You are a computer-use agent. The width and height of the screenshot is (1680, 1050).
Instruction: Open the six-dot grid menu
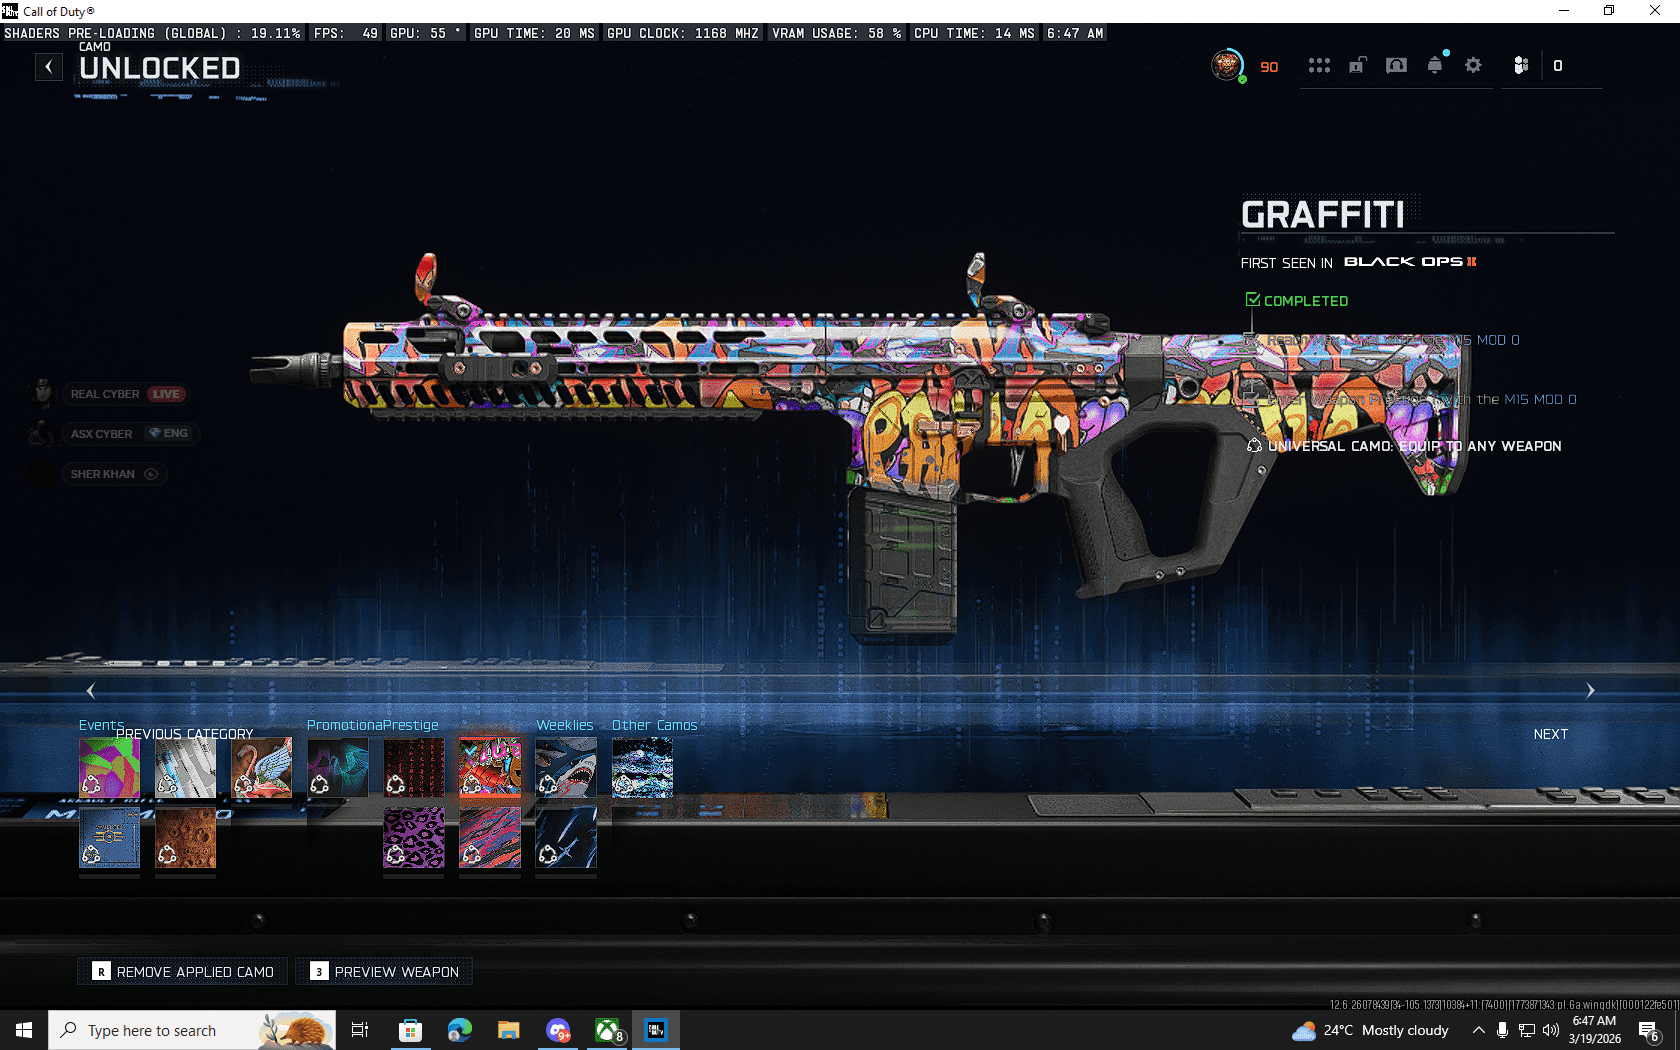click(1319, 66)
